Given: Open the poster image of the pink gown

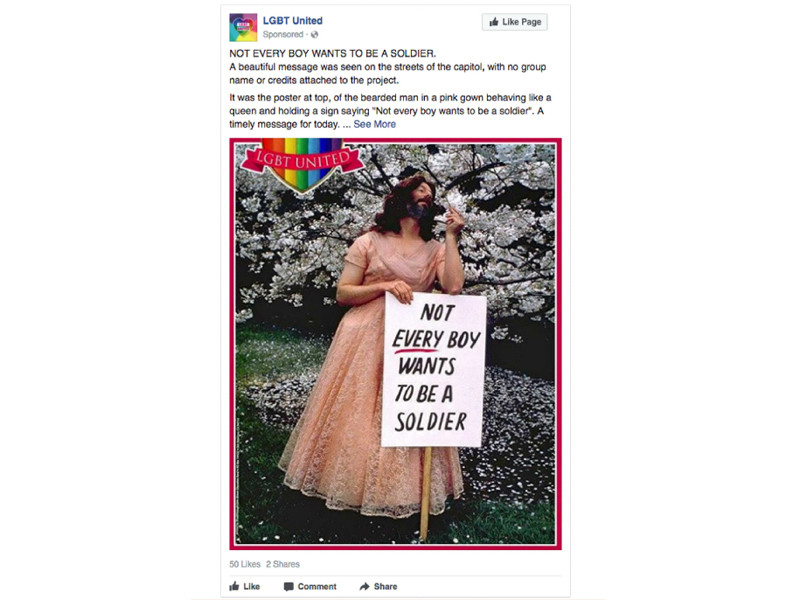Looking at the screenshot, I should click(395, 344).
